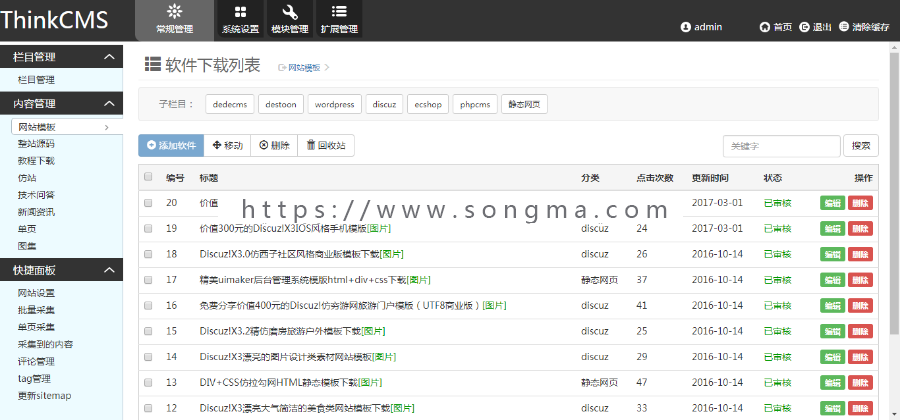Open 新闻资讯 sidebar item
This screenshot has width=900, height=420.
[x=36, y=212]
